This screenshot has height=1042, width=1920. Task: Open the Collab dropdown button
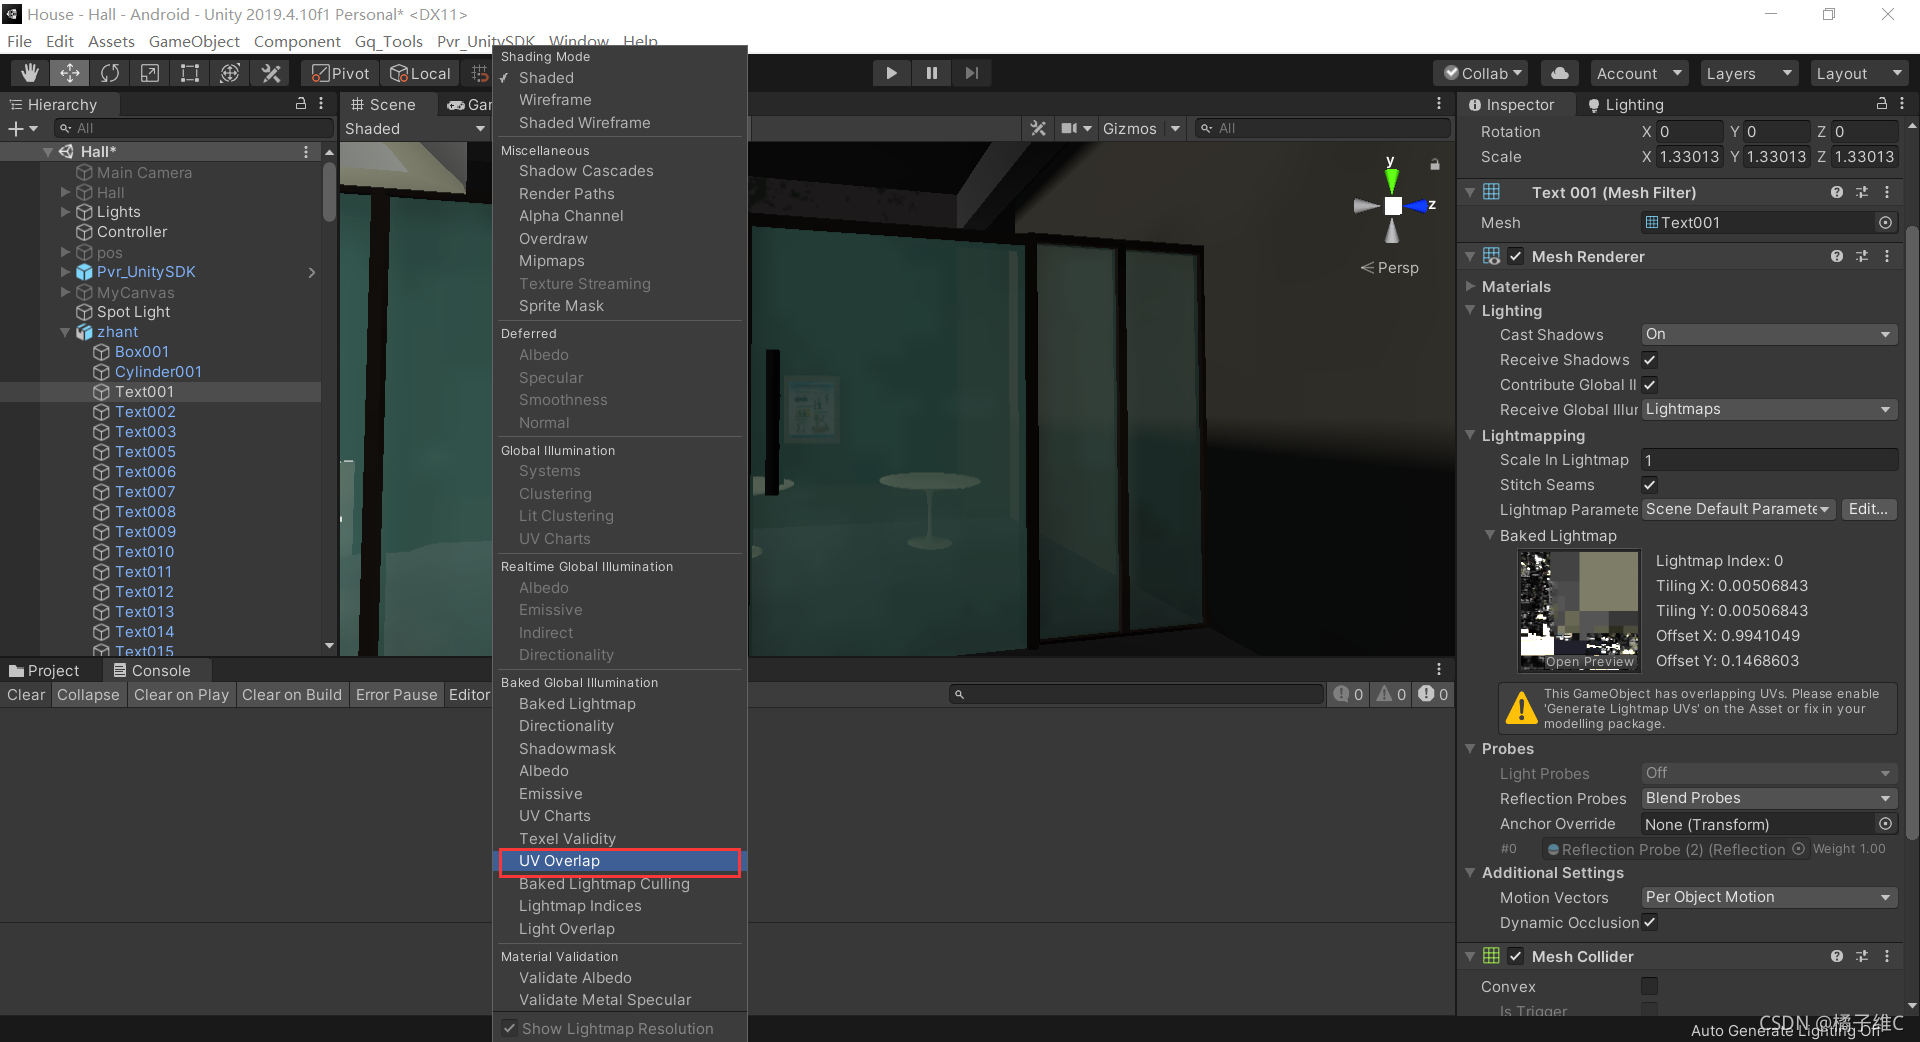tap(1481, 73)
